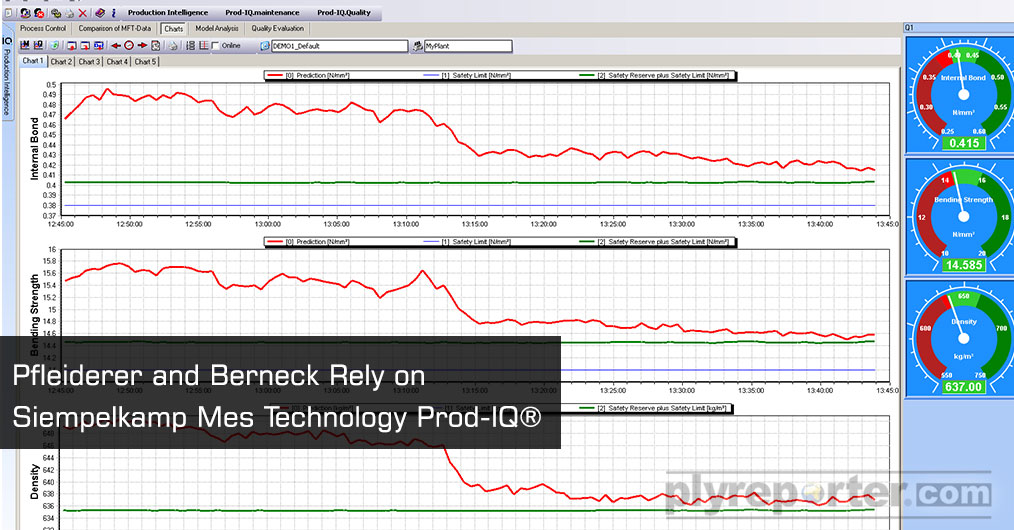This screenshot has height=530, width=1014.
Task: Click the user login icon without red badge
Action: tap(25, 13)
